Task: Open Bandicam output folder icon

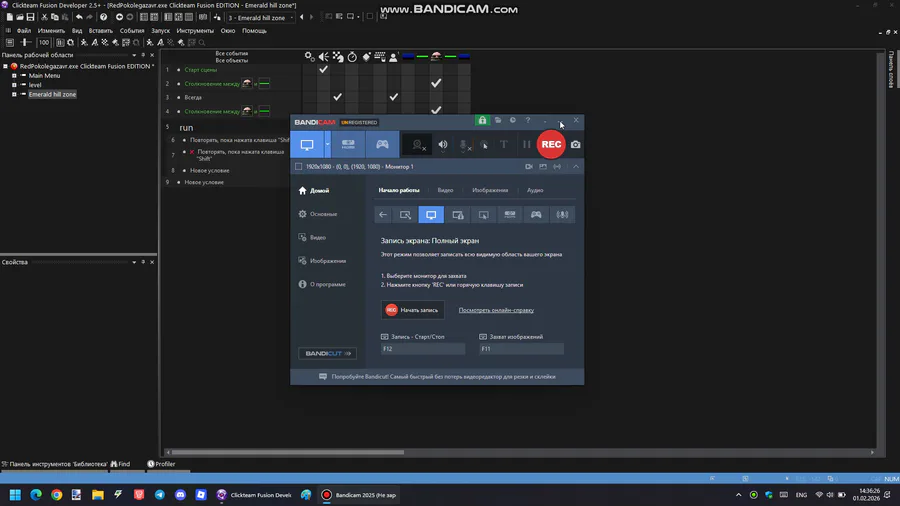Action: click(x=498, y=120)
